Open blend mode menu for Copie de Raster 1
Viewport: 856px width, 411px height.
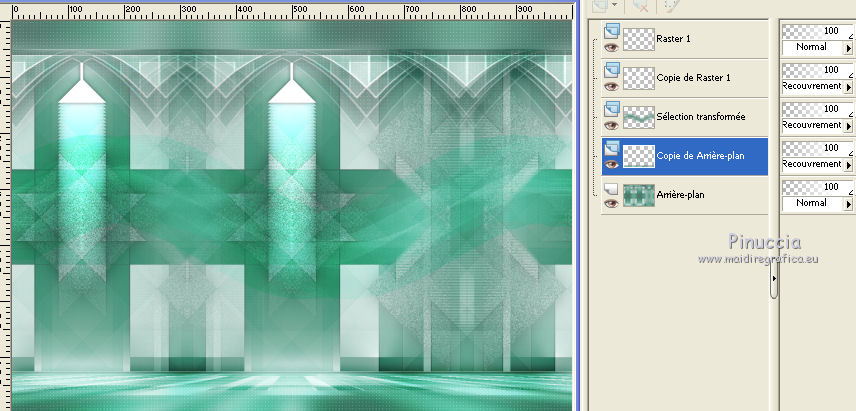[849, 87]
